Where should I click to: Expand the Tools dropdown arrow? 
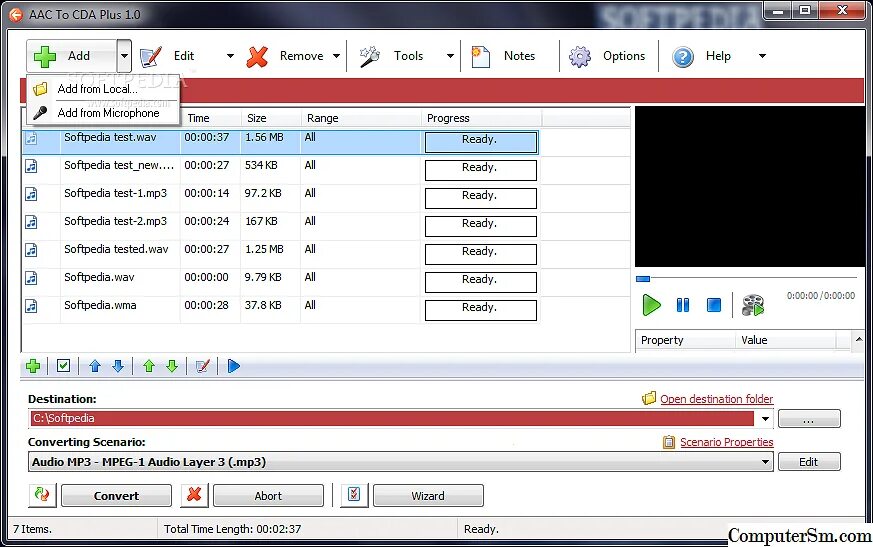(x=450, y=56)
